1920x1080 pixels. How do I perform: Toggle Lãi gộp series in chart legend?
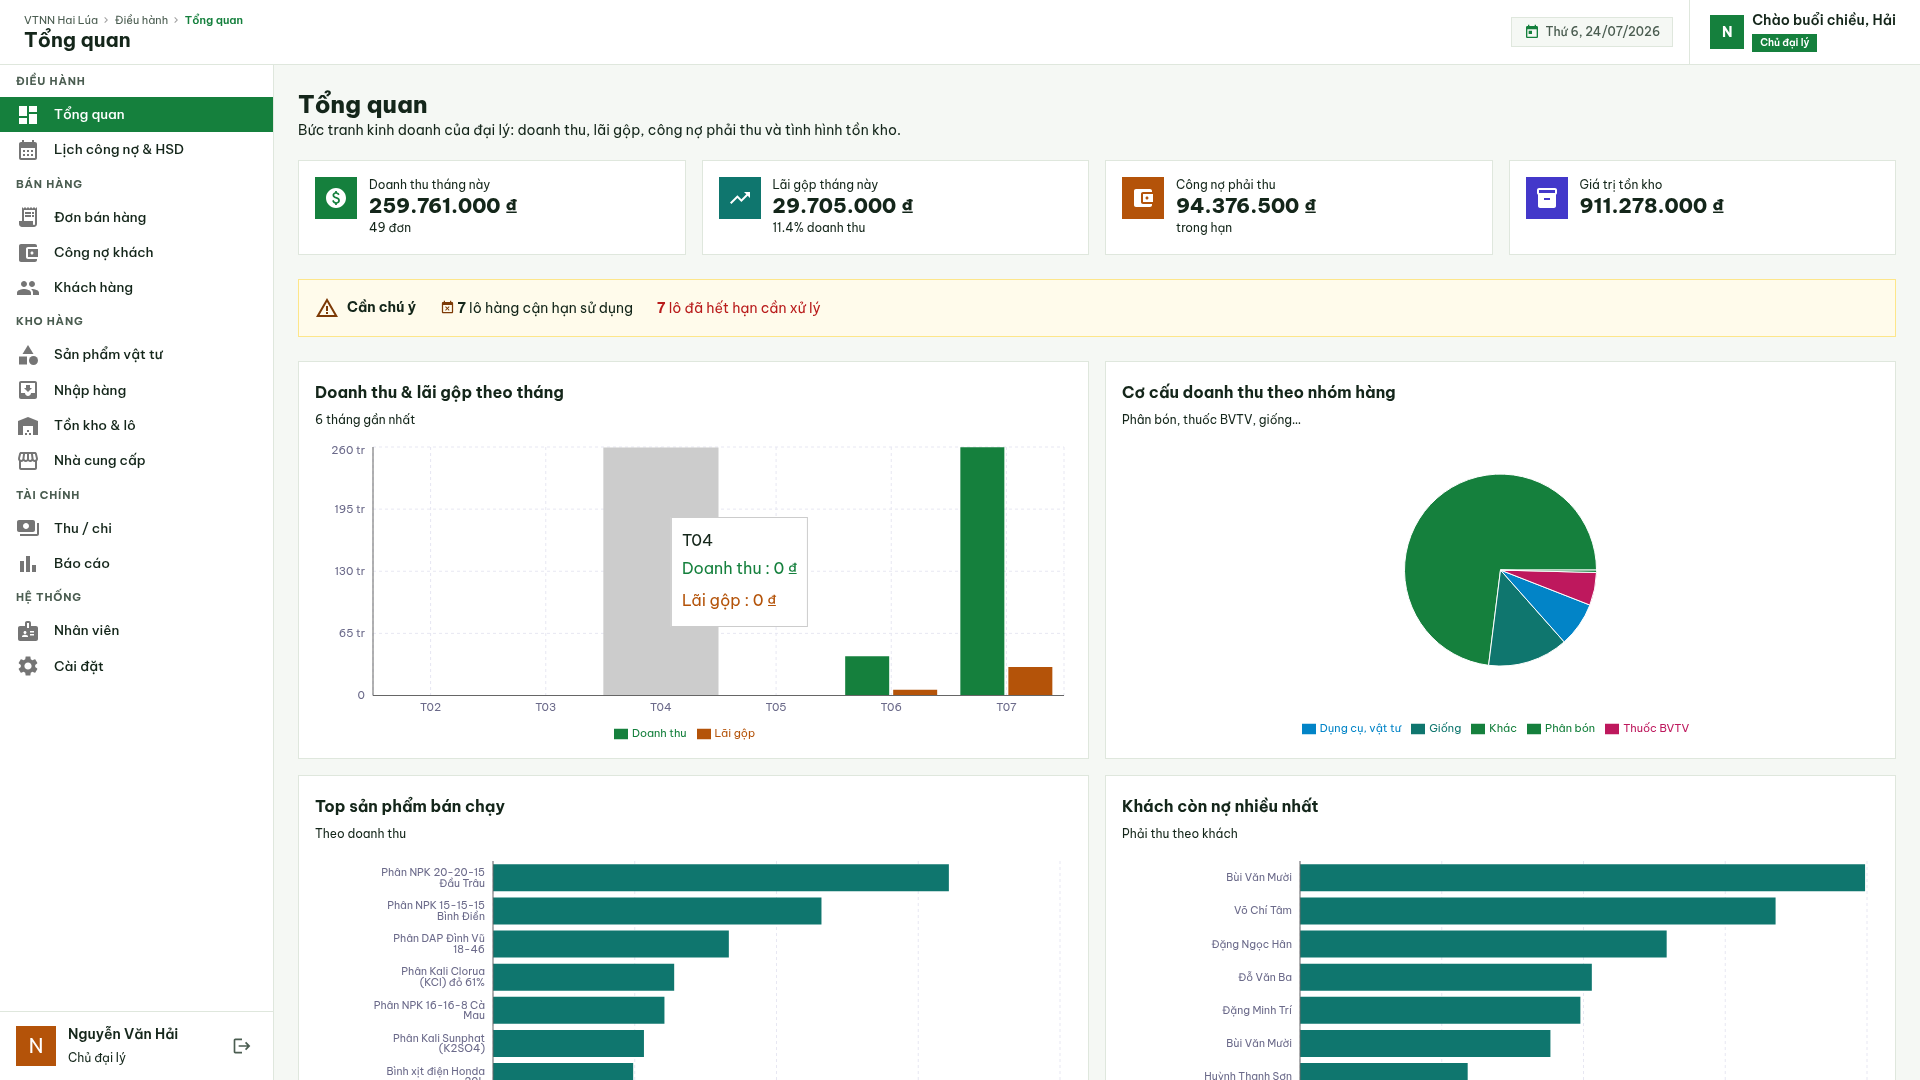pyautogui.click(x=726, y=734)
